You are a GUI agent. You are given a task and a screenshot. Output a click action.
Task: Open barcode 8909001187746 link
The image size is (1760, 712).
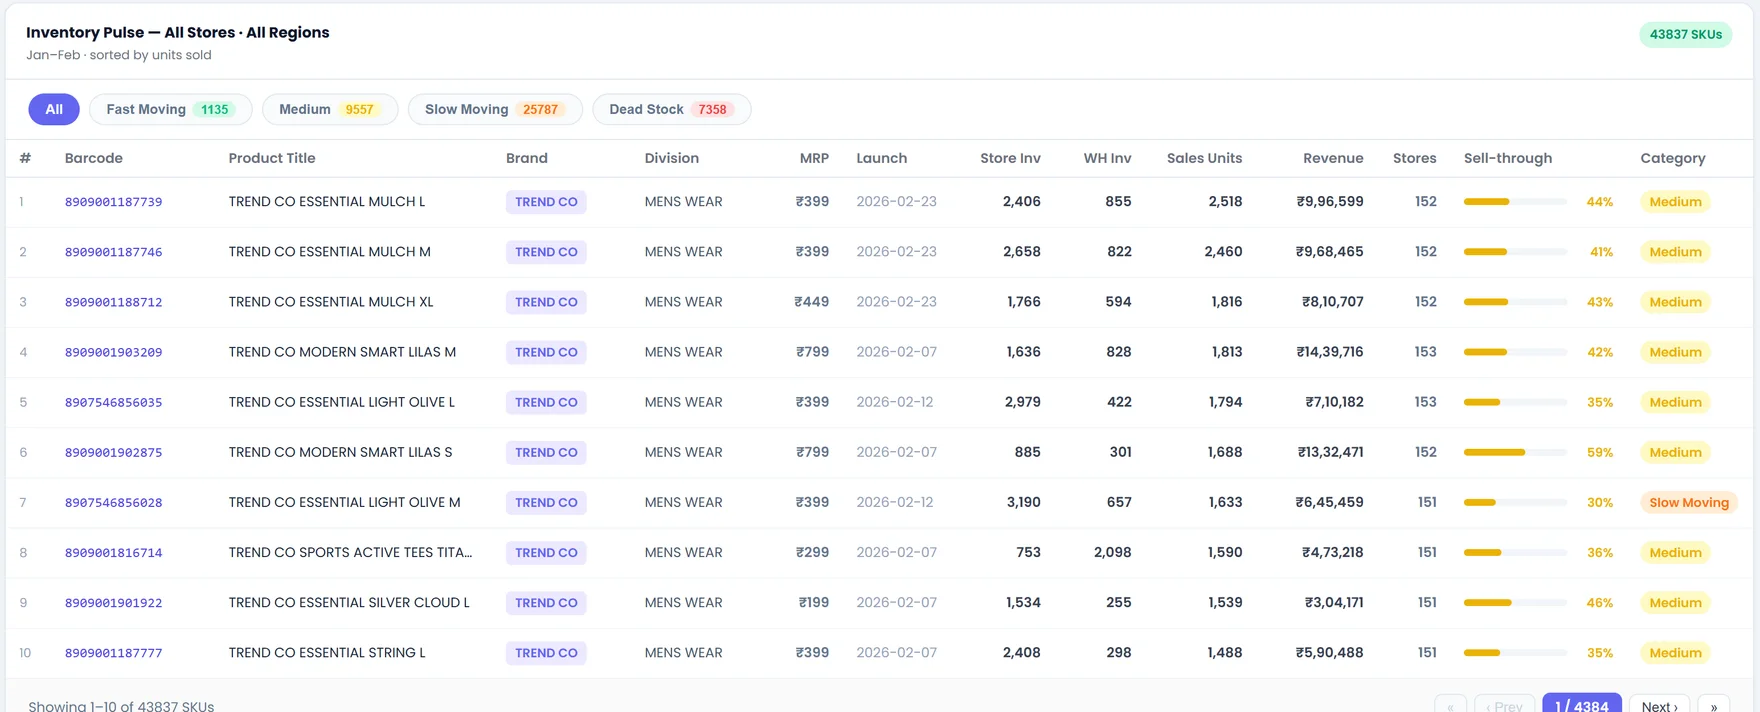(x=113, y=252)
